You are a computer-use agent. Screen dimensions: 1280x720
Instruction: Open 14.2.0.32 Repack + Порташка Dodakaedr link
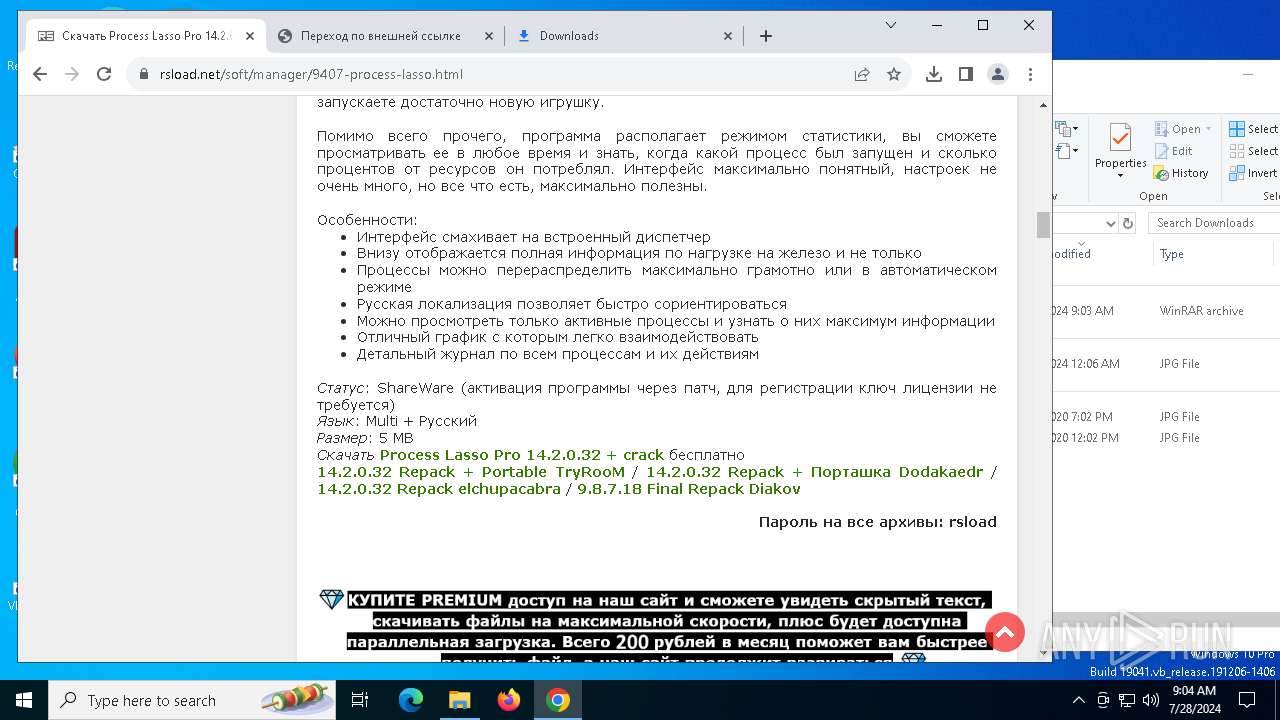(814, 472)
